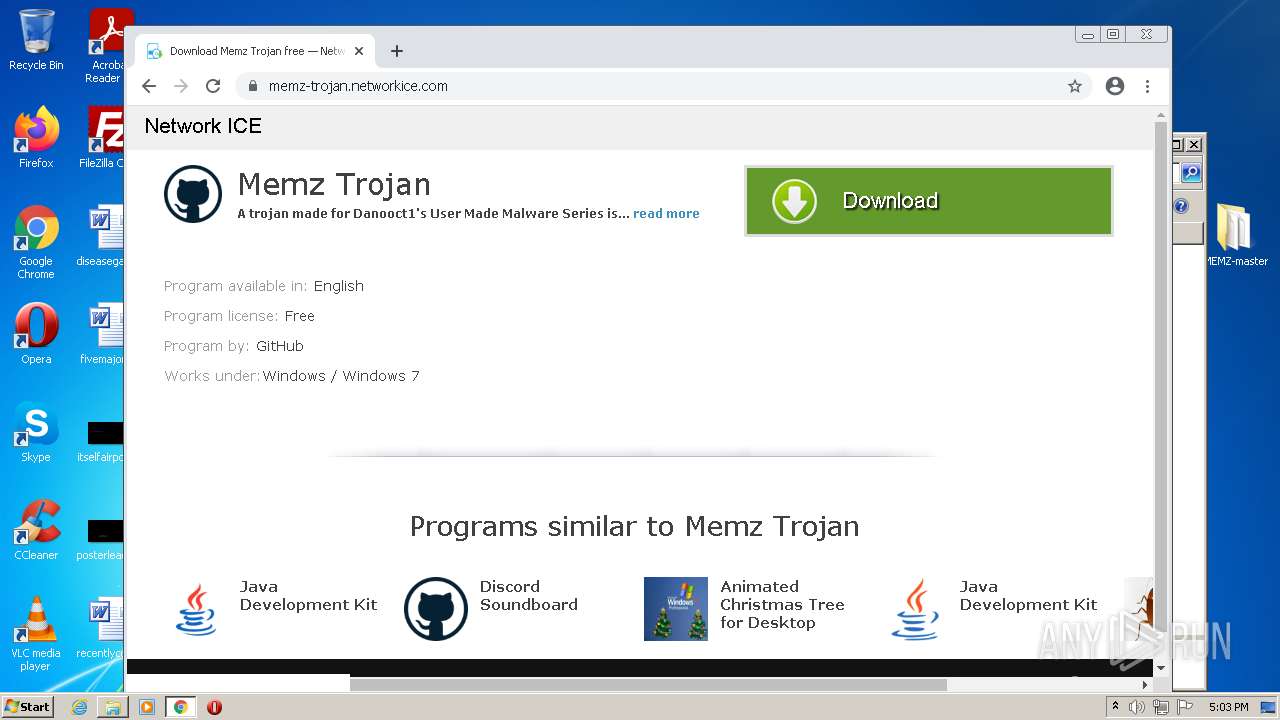1280x720 pixels.
Task: Click the Opera icon in taskbar
Action: tap(214, 707)
